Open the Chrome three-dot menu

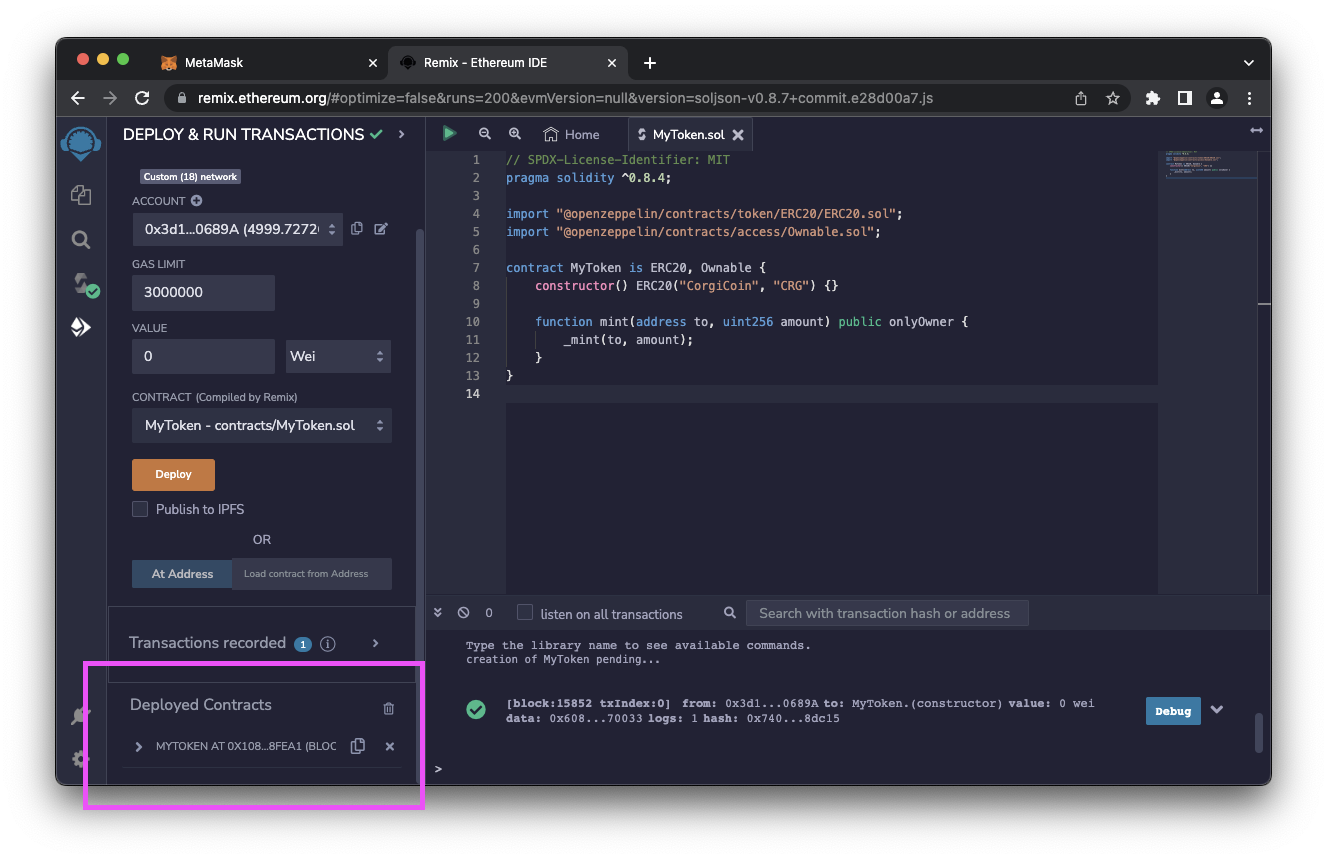pyautogui.click(x=1250, y=98)
